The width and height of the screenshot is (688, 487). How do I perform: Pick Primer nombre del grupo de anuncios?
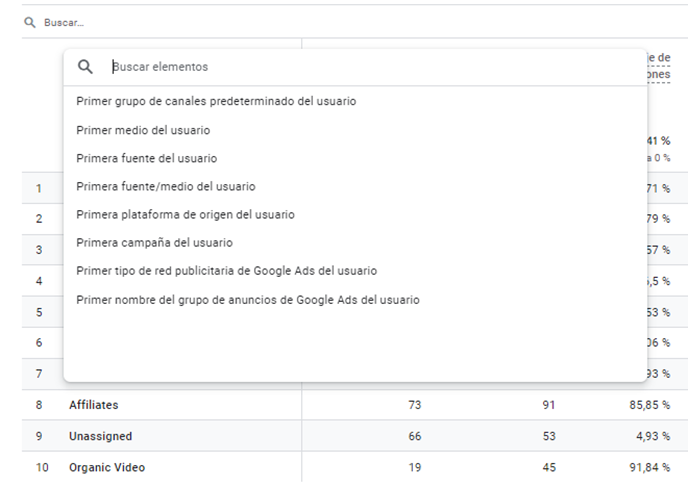(247, 299)
